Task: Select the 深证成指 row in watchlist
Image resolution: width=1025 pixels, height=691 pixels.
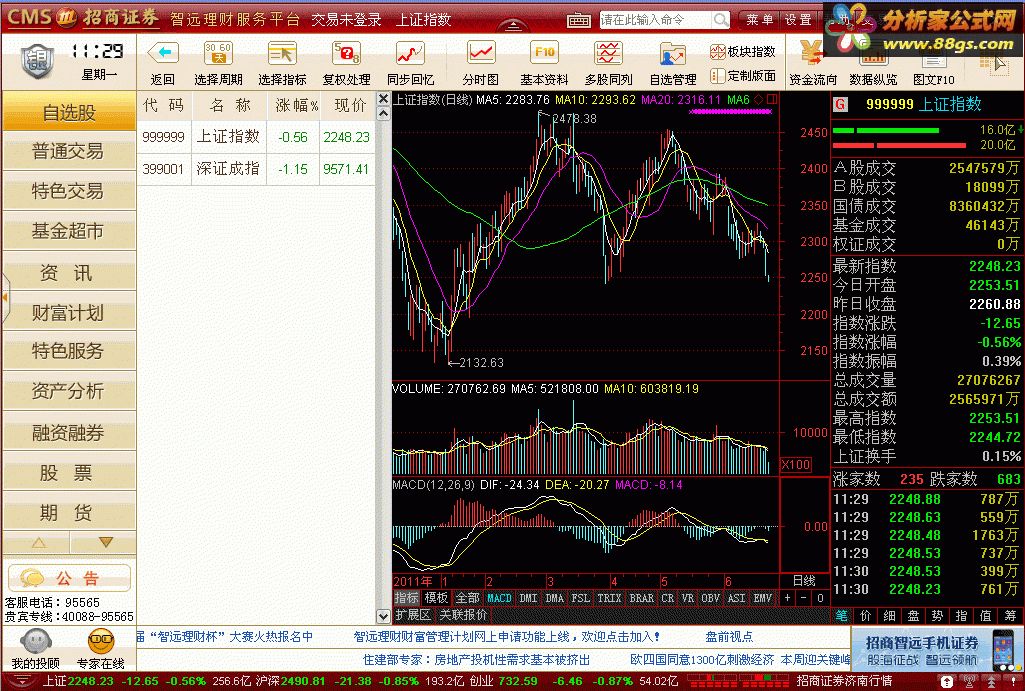Action: [256, 169]
